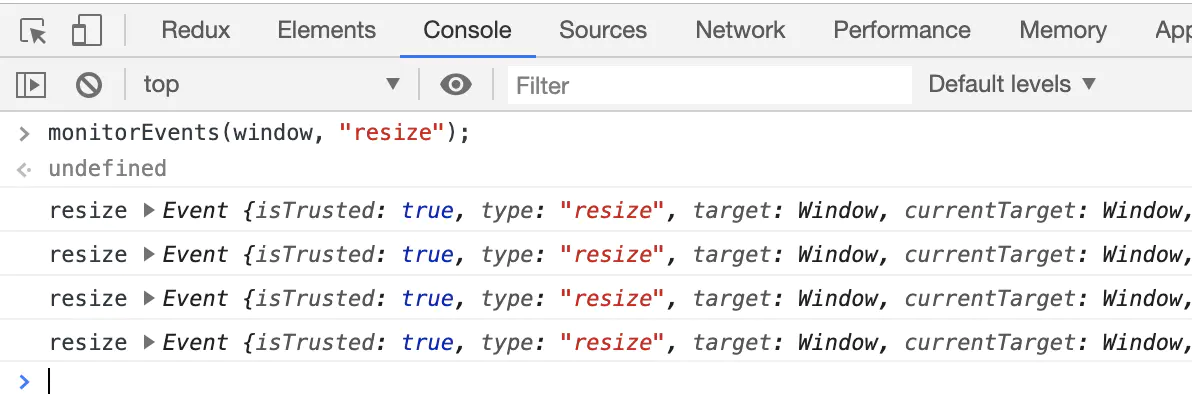This screenshot has height=418, width=1192.
Task: Switch to the Redux tab
Action: (196, 30)
